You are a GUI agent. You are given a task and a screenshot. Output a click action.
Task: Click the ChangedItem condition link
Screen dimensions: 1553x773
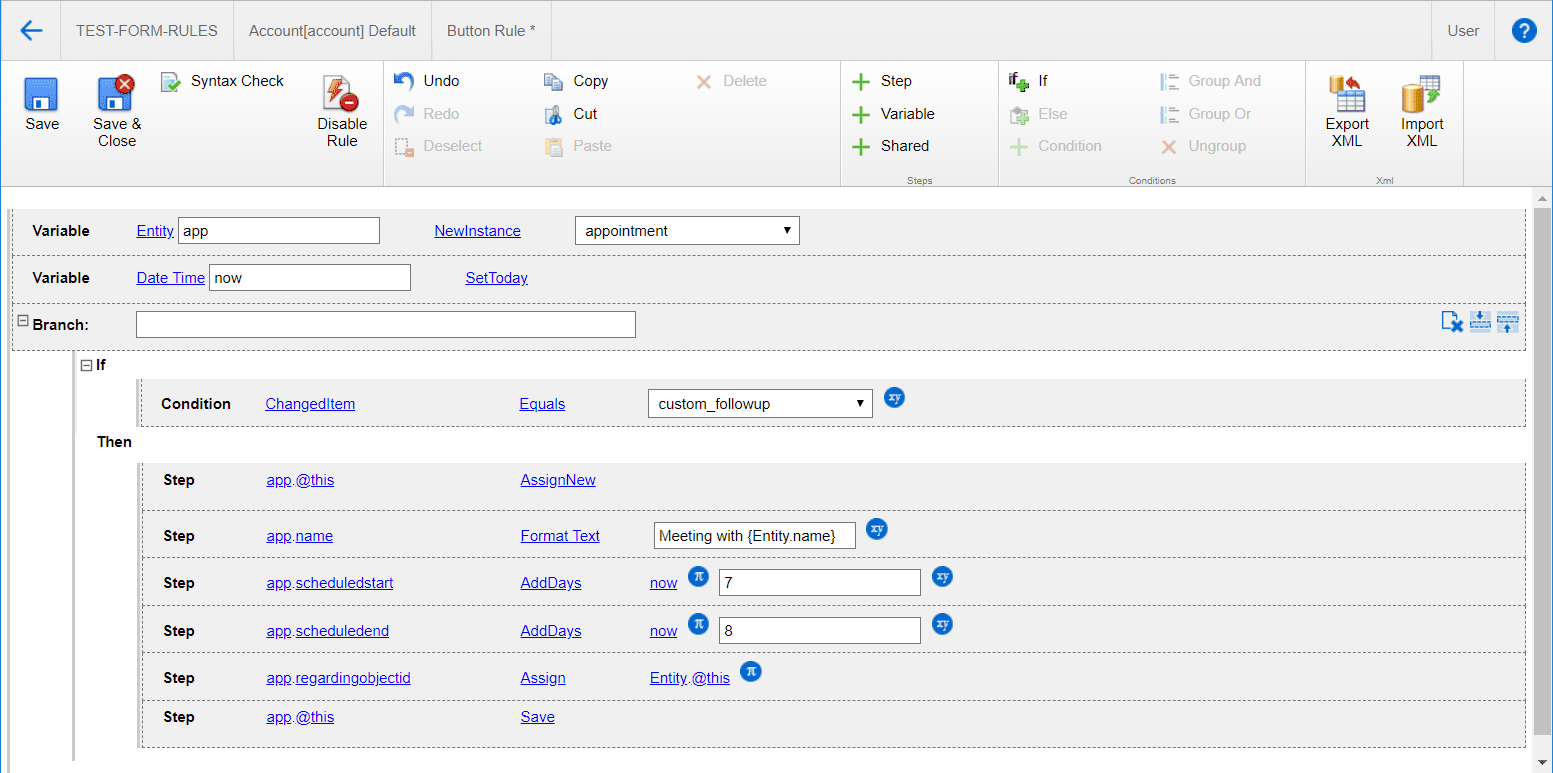[310, 404]
